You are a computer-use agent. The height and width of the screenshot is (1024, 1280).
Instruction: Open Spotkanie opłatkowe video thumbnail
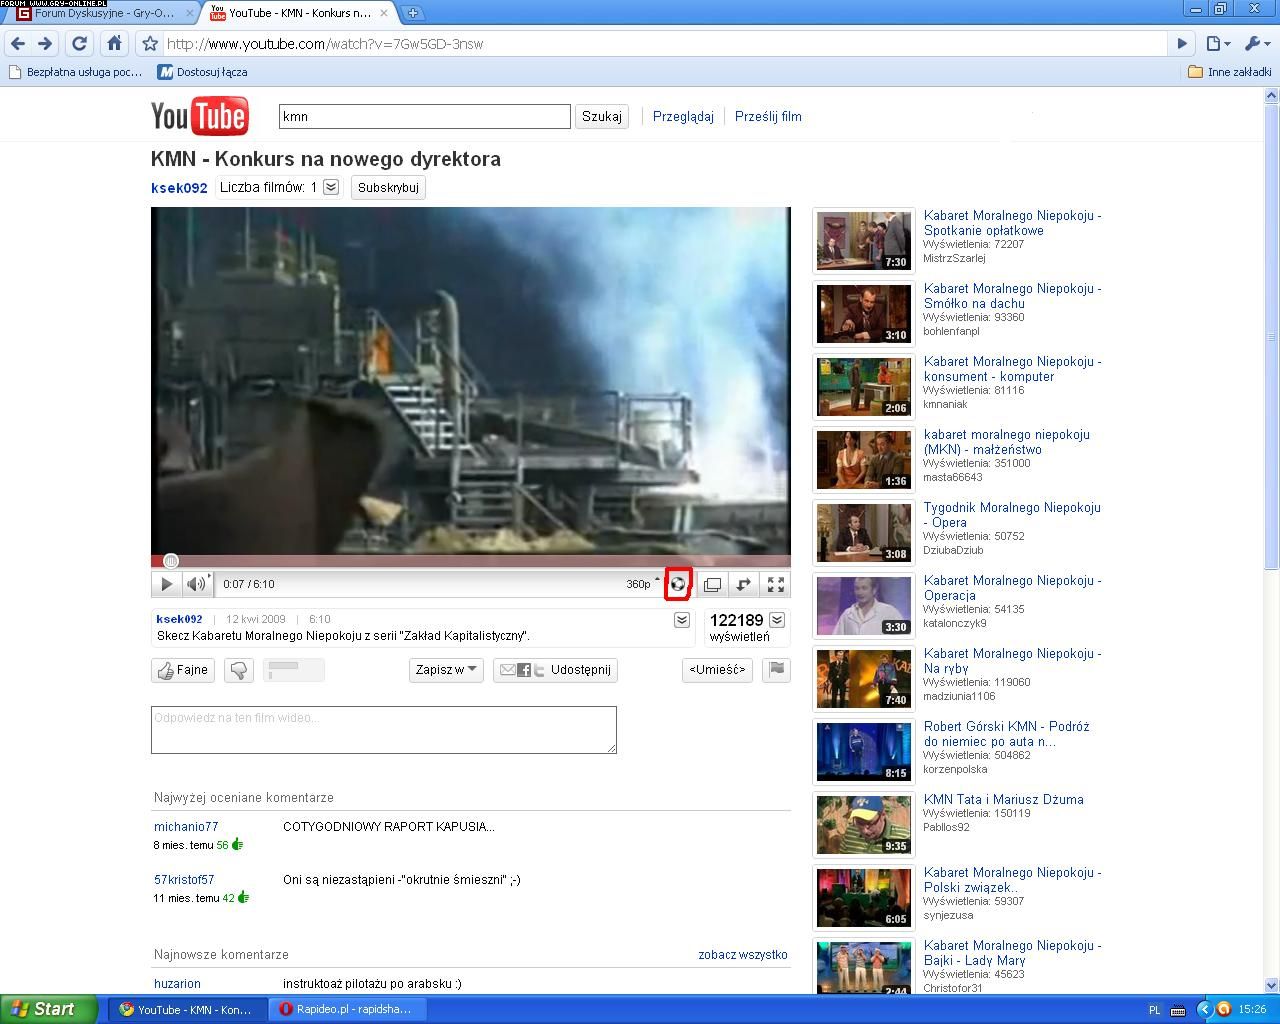tap(864, 241)
